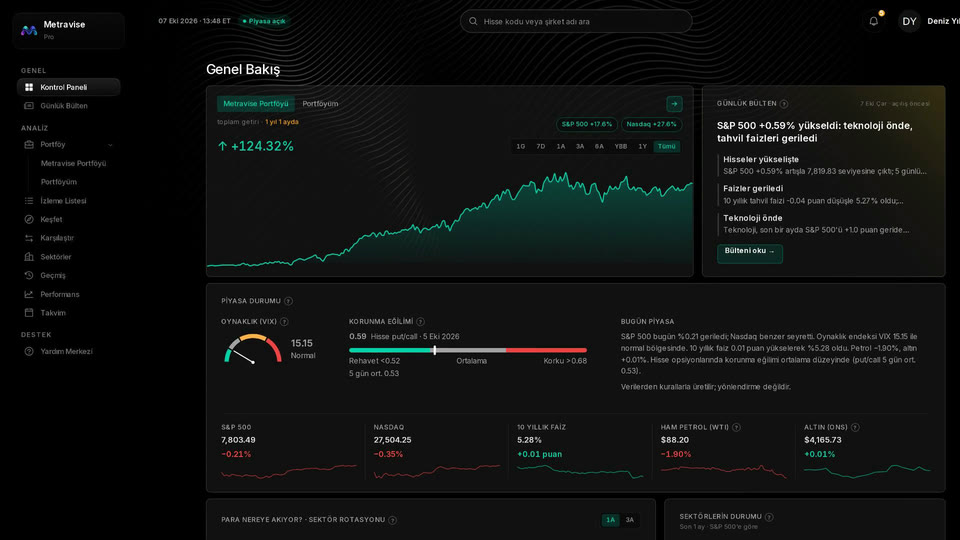The image size is (960, 540).
Task: Click the S&P 500 sparkline card
Action: (x=288, y=452)
